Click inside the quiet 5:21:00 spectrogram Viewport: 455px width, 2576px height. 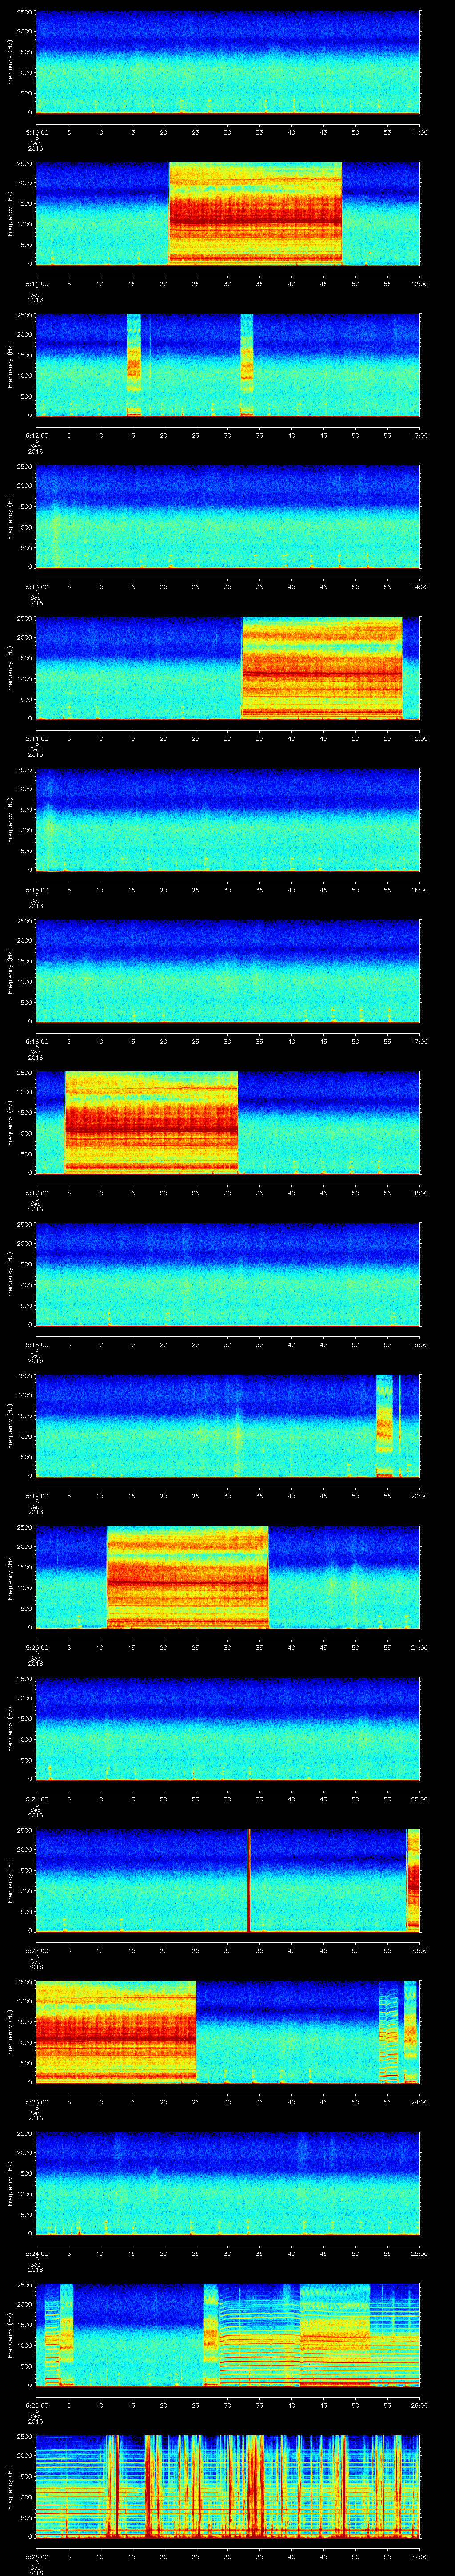tap(227, 1727)
